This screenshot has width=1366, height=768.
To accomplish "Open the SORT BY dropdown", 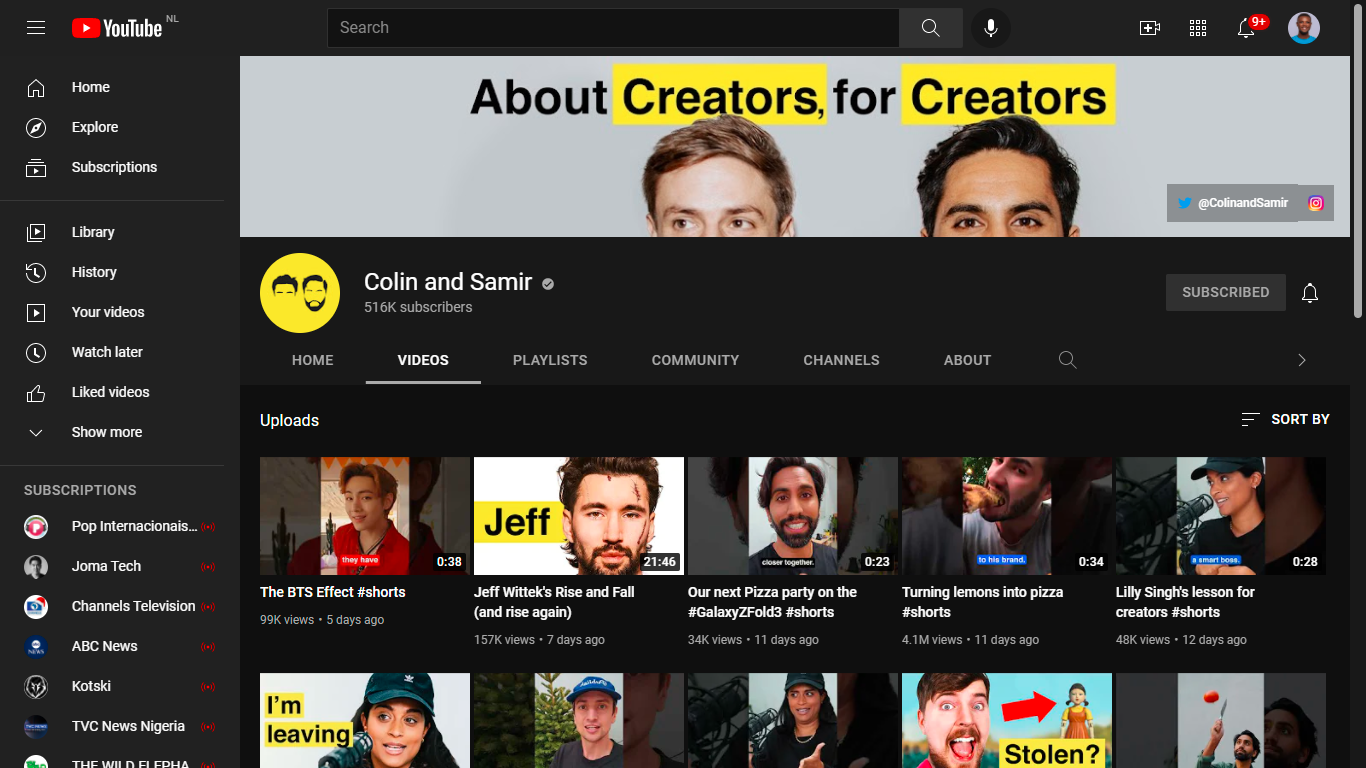I will pos(1286,420).
